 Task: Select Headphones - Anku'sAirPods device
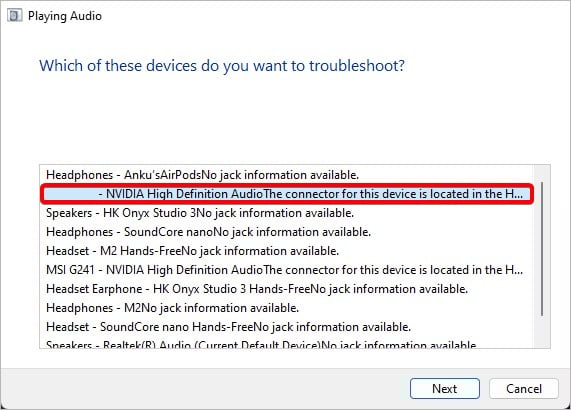202,175
